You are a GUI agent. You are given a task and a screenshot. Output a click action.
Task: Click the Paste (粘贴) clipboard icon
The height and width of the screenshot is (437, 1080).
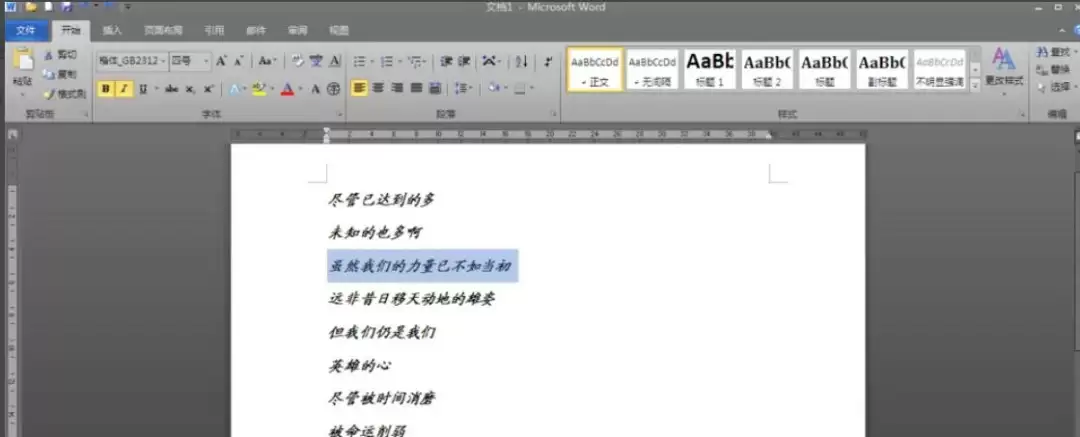coord(23,61)
